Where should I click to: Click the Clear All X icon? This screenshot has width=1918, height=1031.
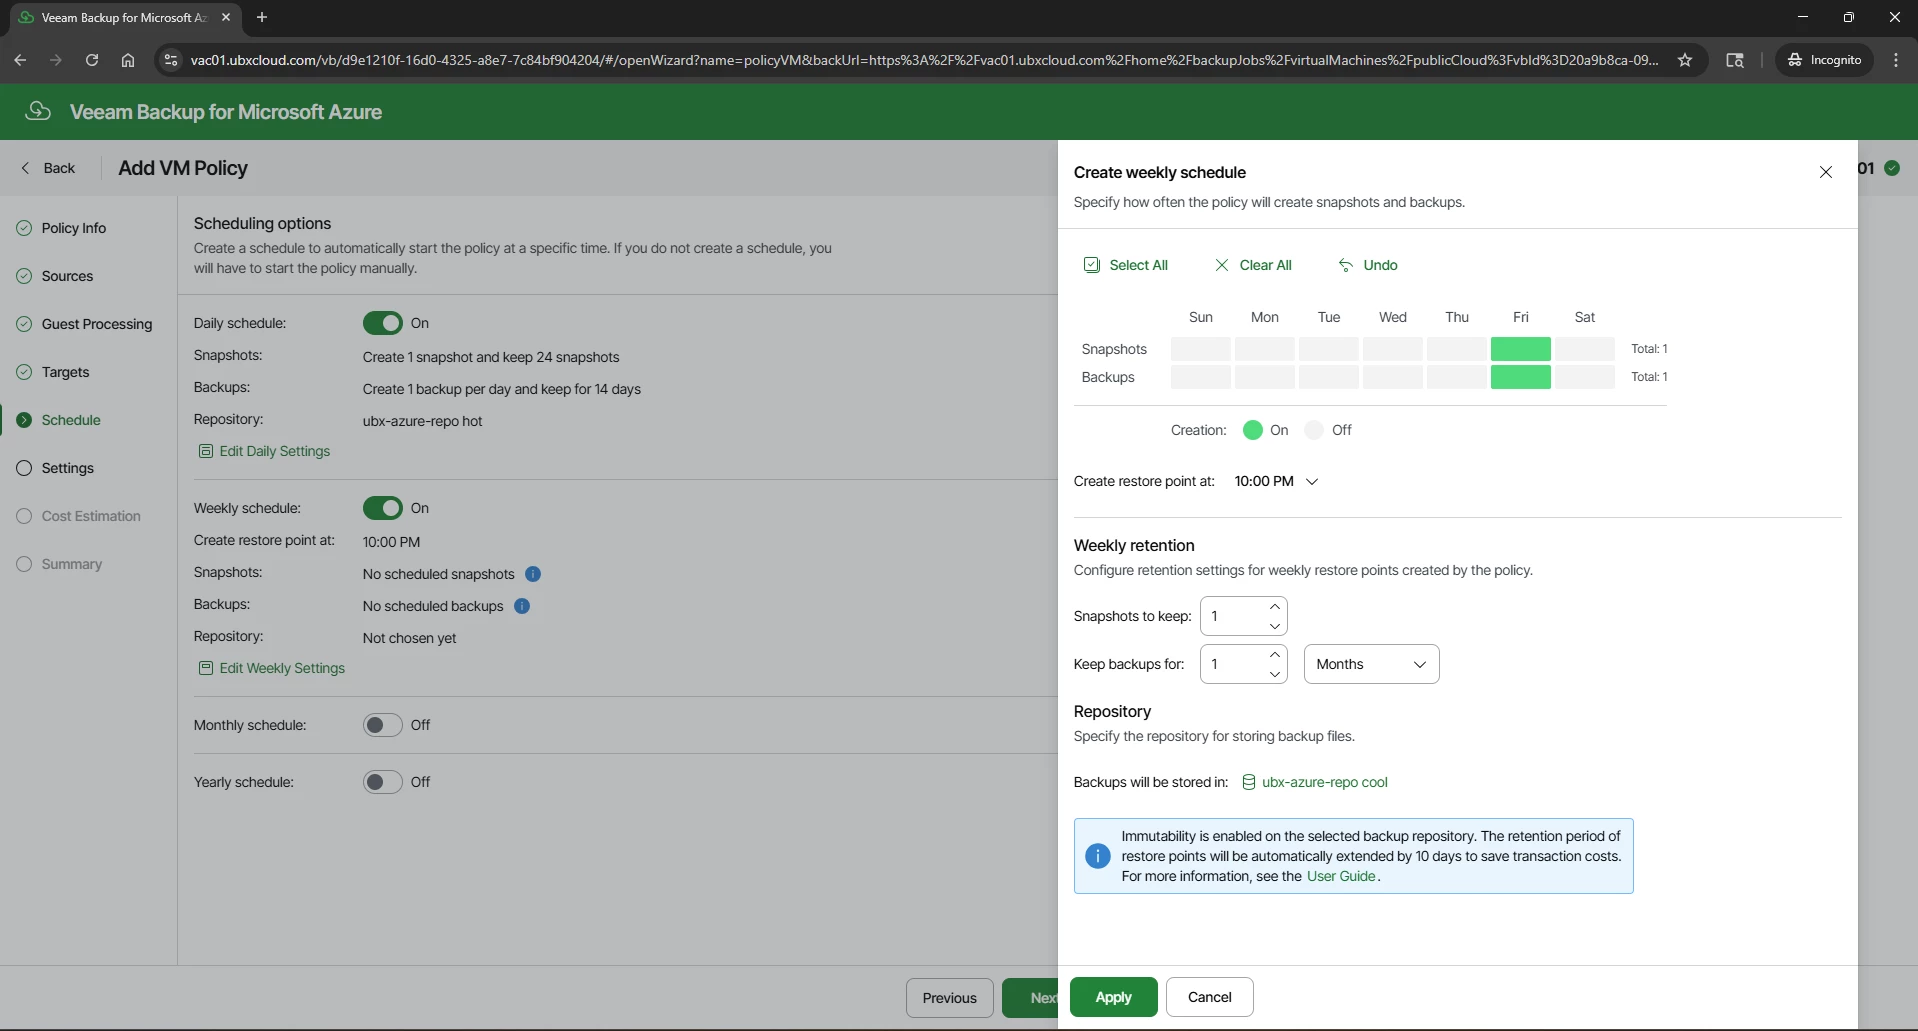(1221, 265)
